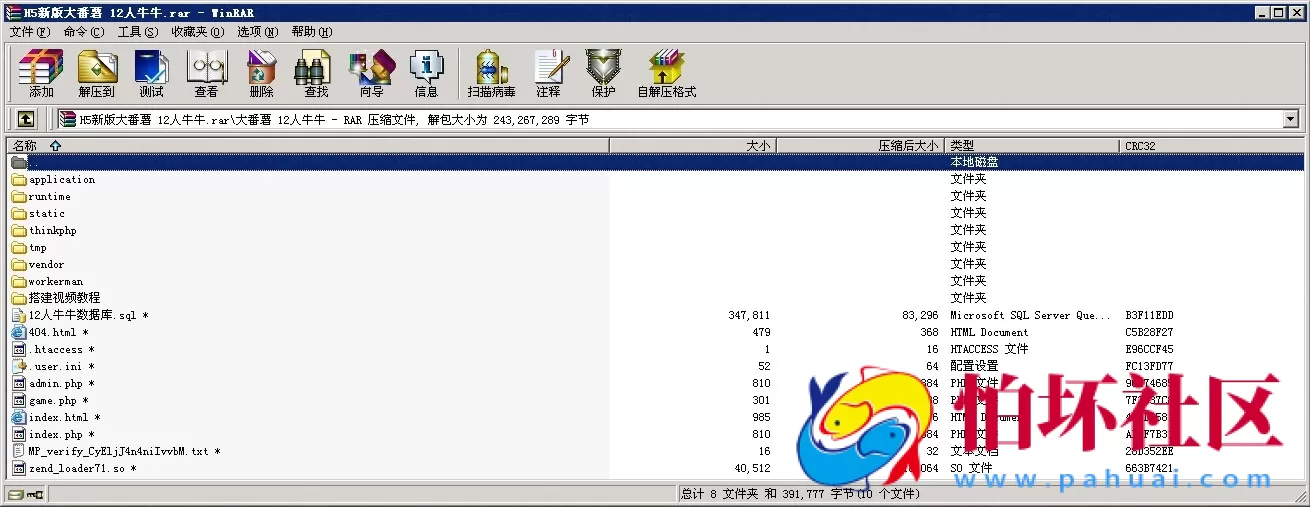Launch the 向导 (Wizard) tool

371,74
